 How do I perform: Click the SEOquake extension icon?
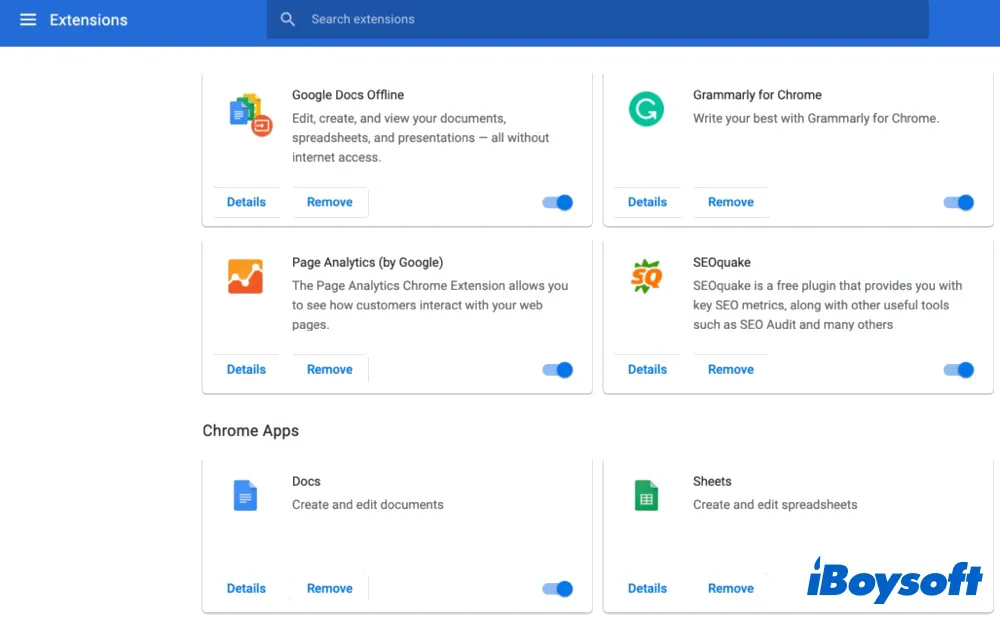click(646, 276)
